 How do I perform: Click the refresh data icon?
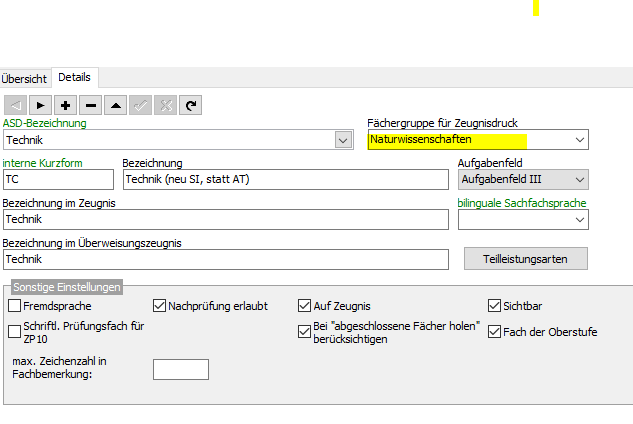(191, 104)
